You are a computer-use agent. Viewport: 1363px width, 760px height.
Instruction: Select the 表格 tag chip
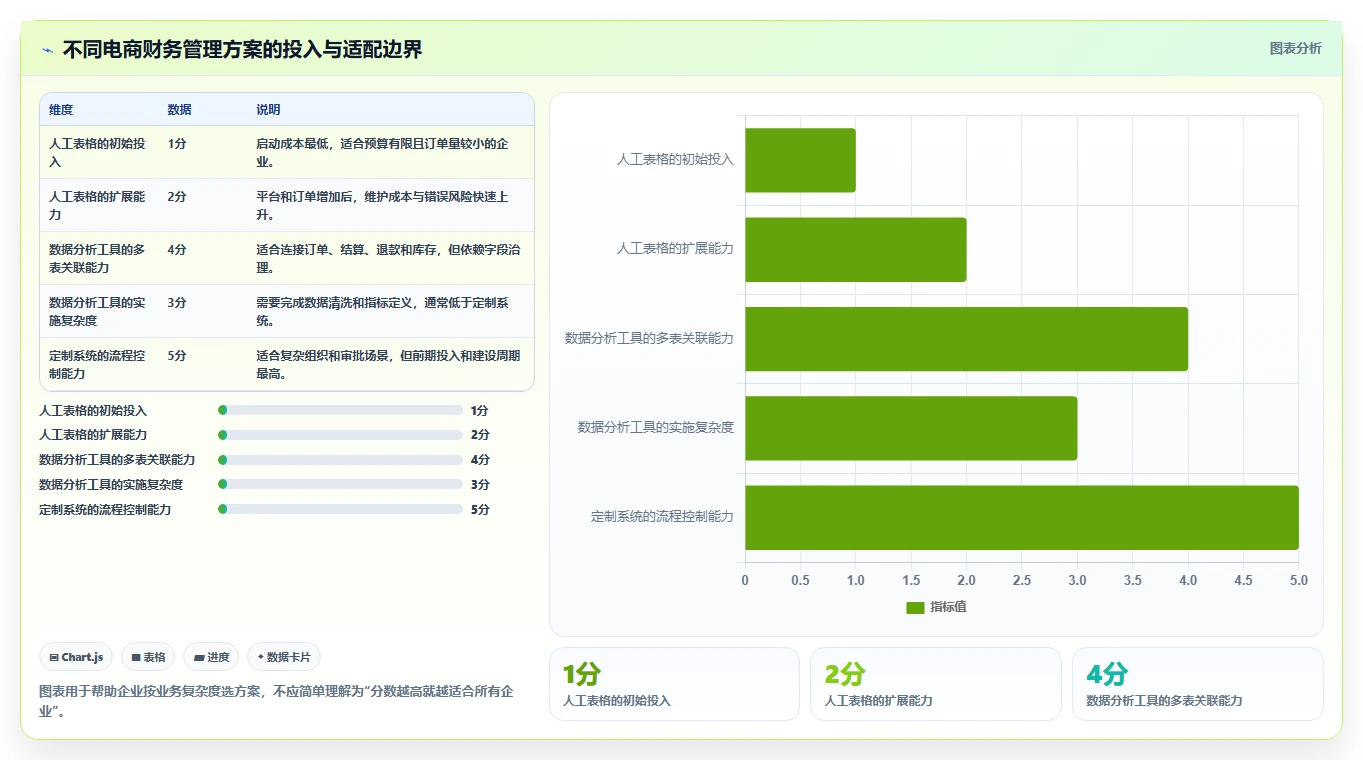(x=148, y=657)
